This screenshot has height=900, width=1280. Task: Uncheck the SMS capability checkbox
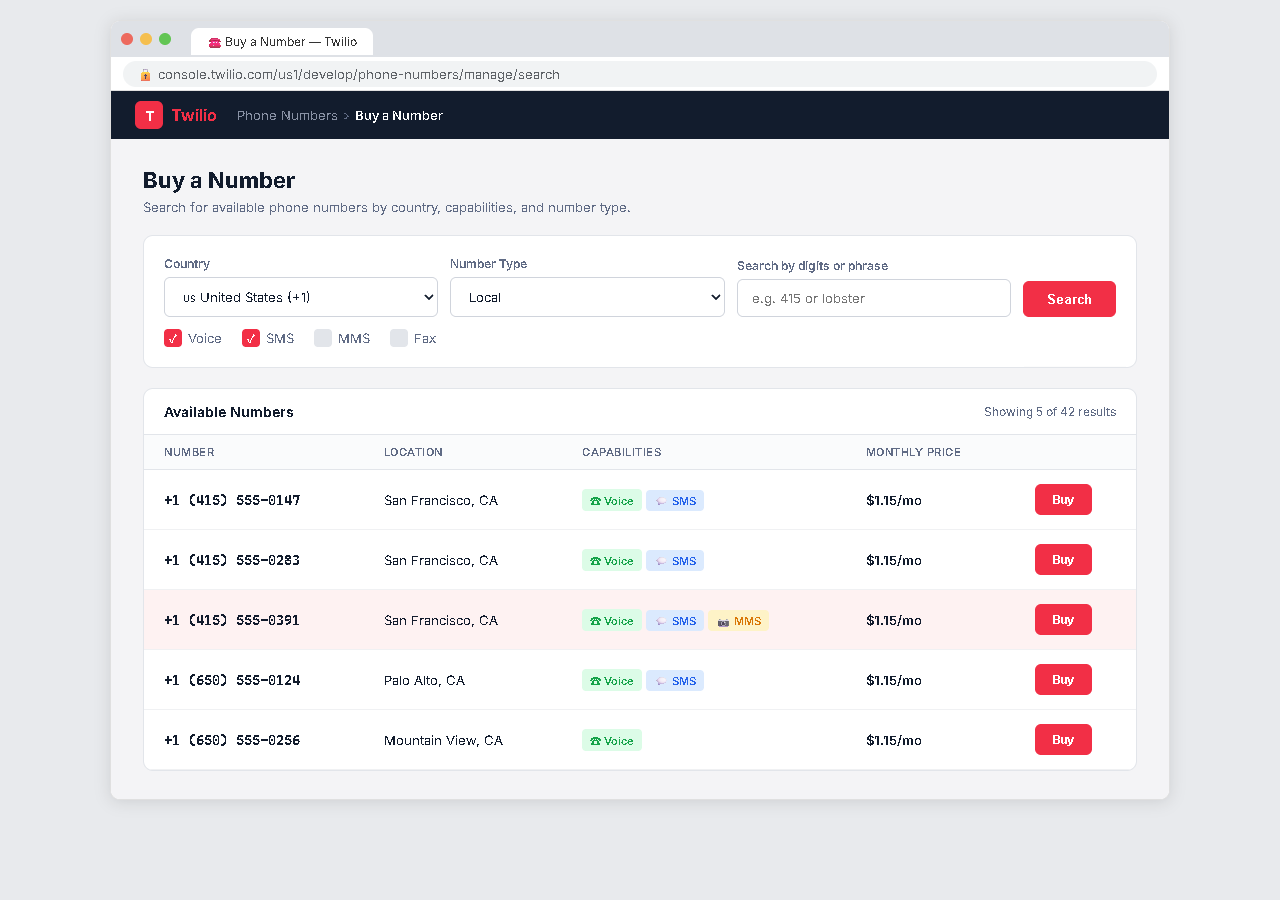pyautogui.click(x=251, y=338)
